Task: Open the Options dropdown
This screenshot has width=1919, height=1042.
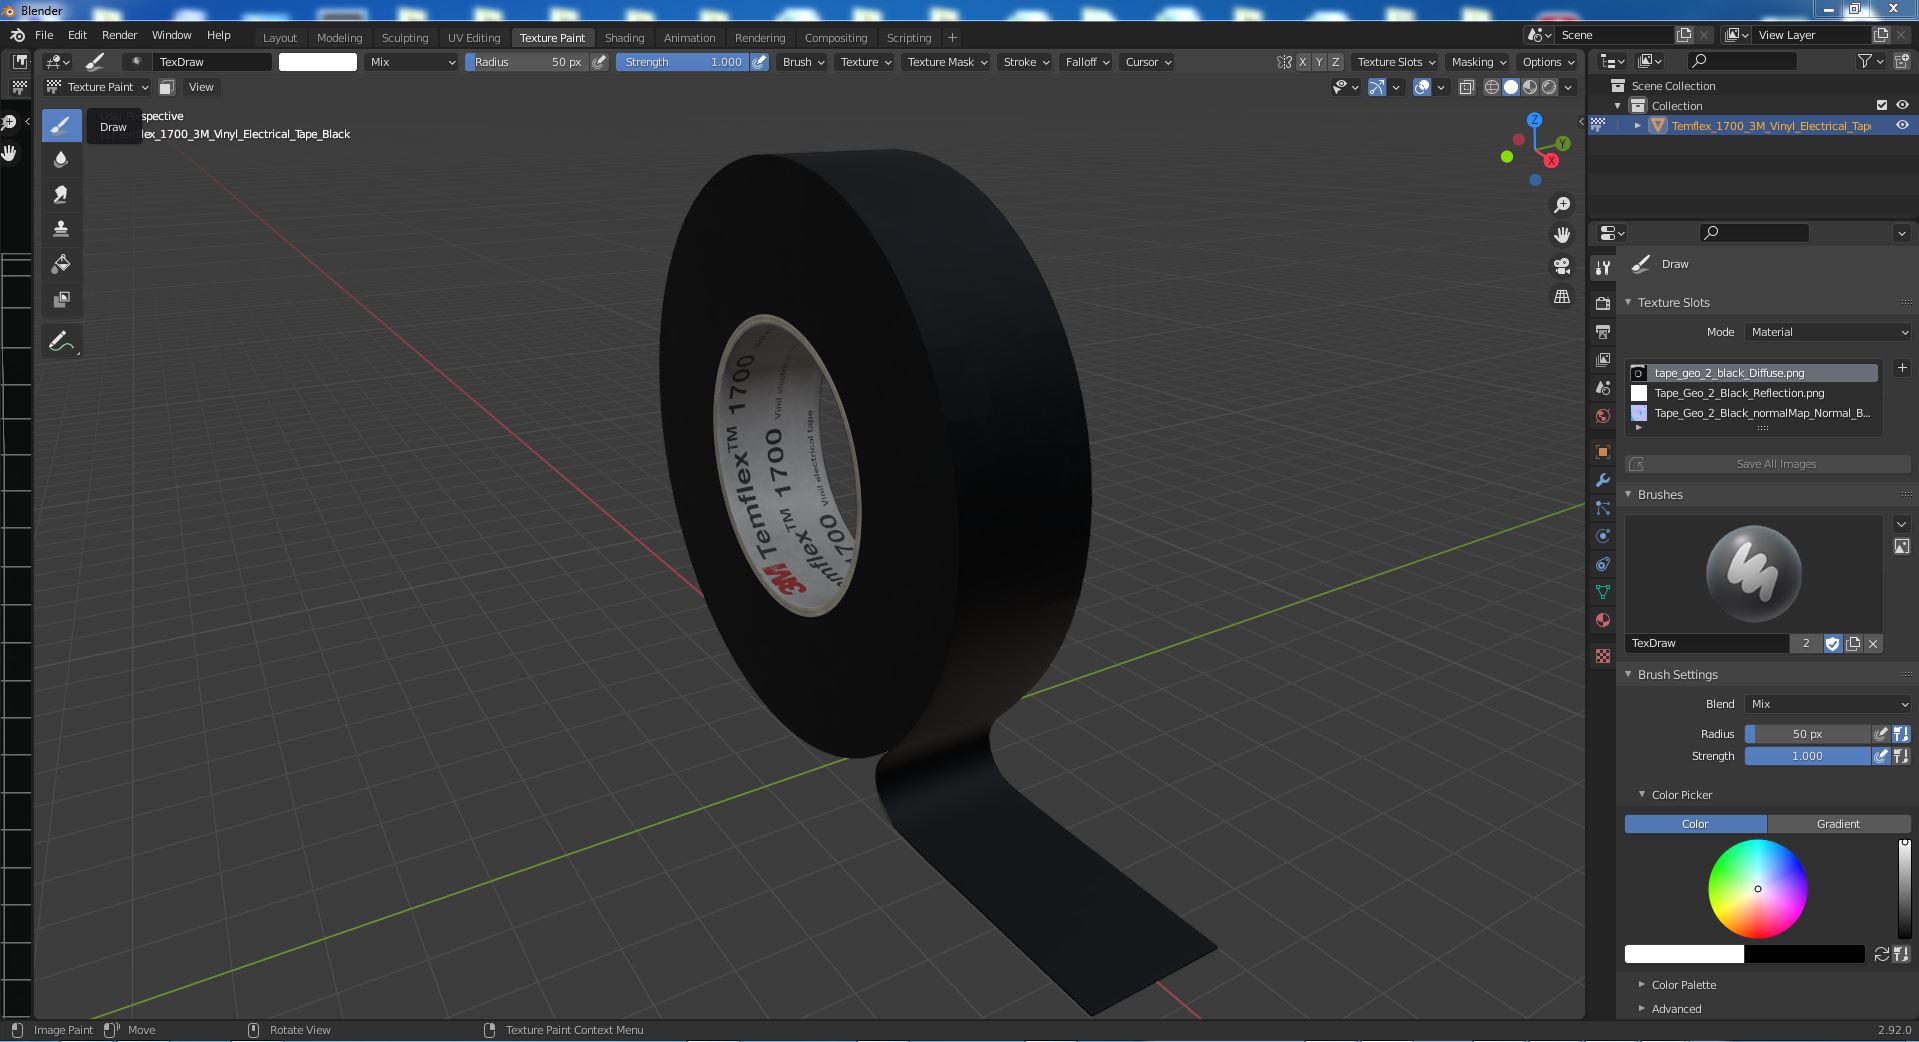Action: tap(1548, 62)
